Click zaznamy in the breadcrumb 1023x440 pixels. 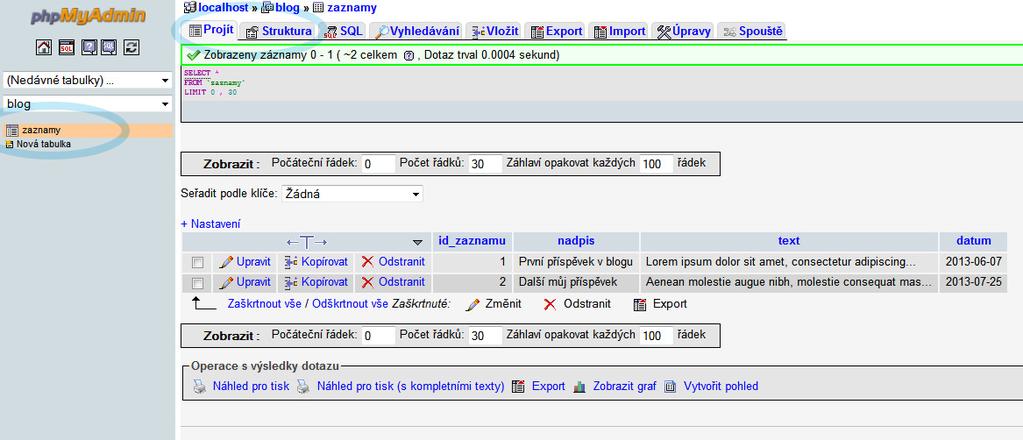point(351,8)
